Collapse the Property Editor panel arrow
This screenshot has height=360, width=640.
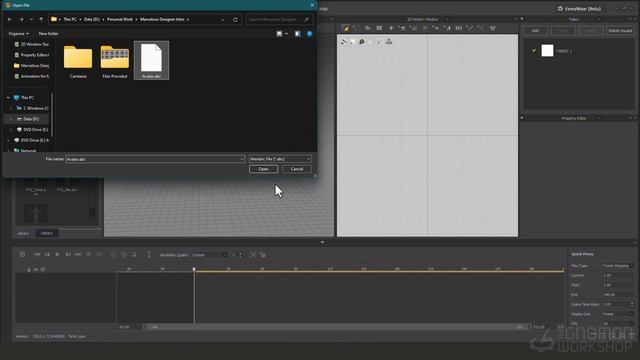point(522,118)
